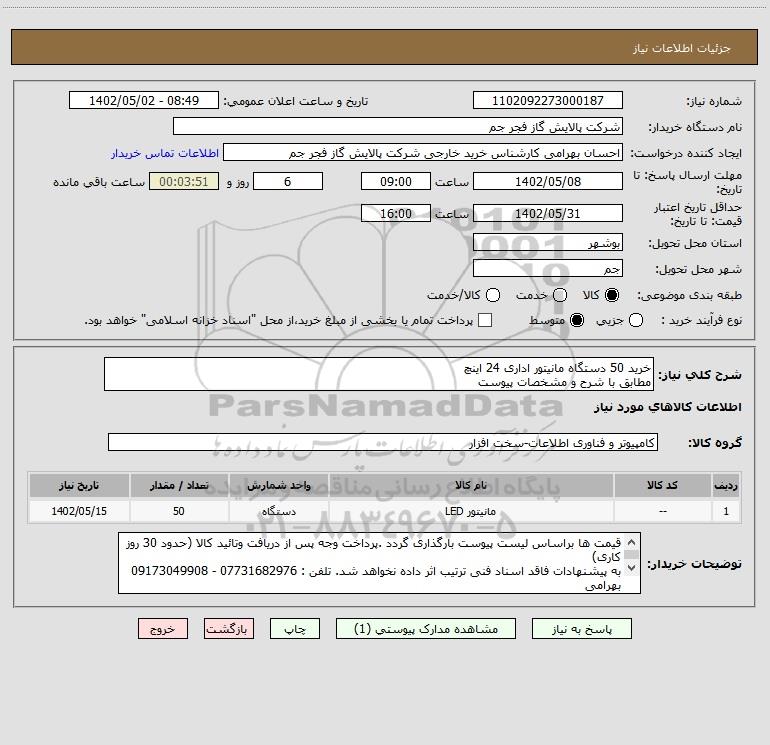770x745 pixels.
Task: Click the quantity cell showing 50
Action: click(x=179, y=511)
